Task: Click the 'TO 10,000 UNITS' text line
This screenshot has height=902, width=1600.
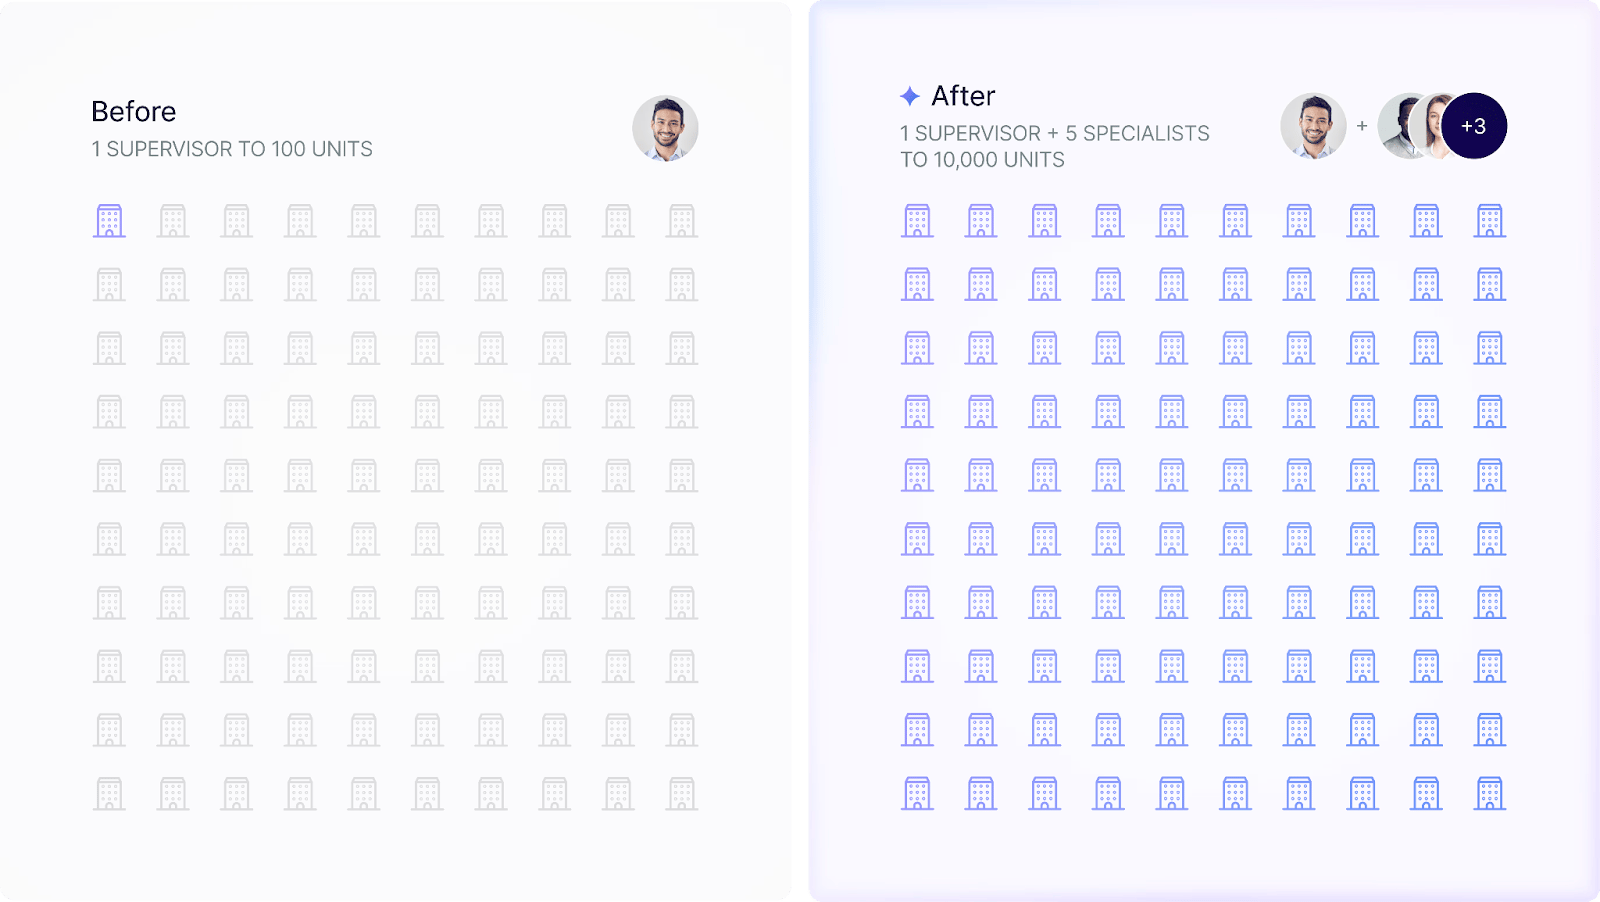Action: [982, 160]
